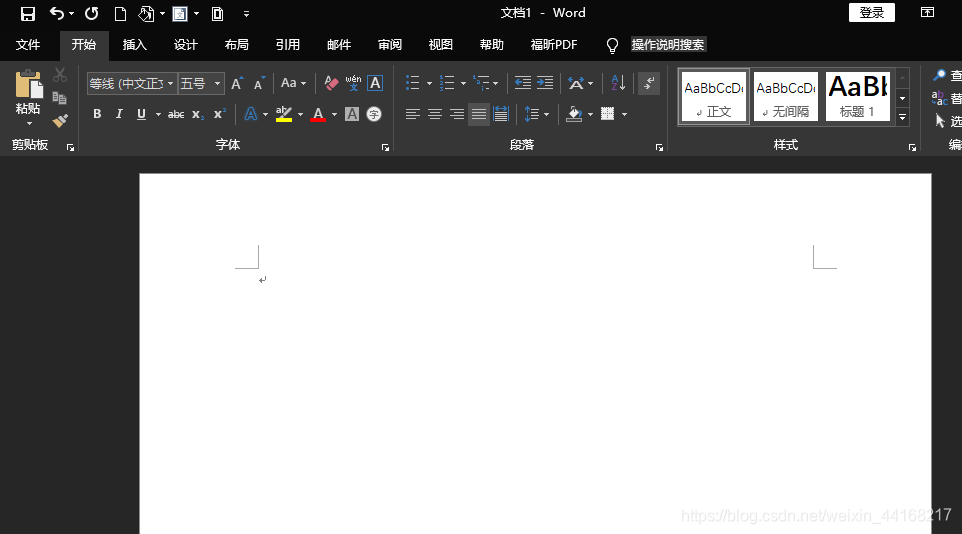The height and width of the screenshot is (534, 962).
Task: Align text left
Action: pyautogui.click(x=412, y=114)
